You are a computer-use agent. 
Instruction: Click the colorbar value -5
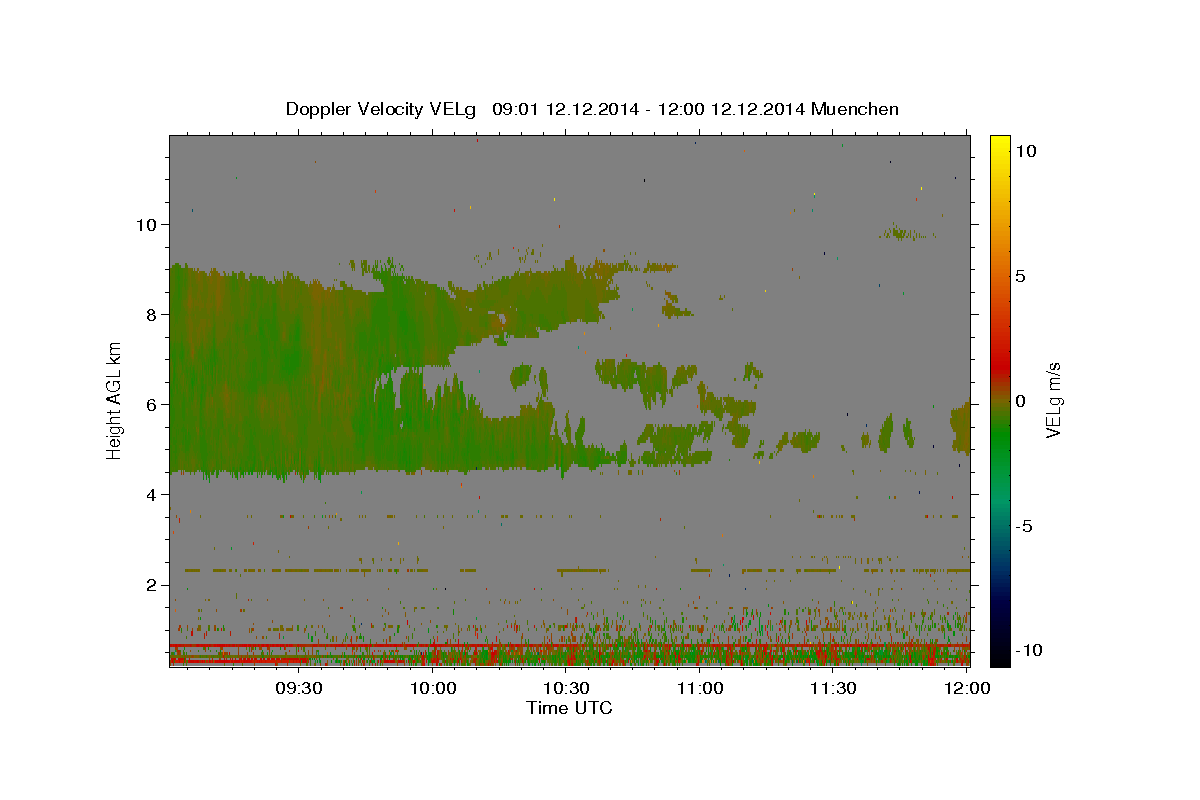(x=1025, y=526)
